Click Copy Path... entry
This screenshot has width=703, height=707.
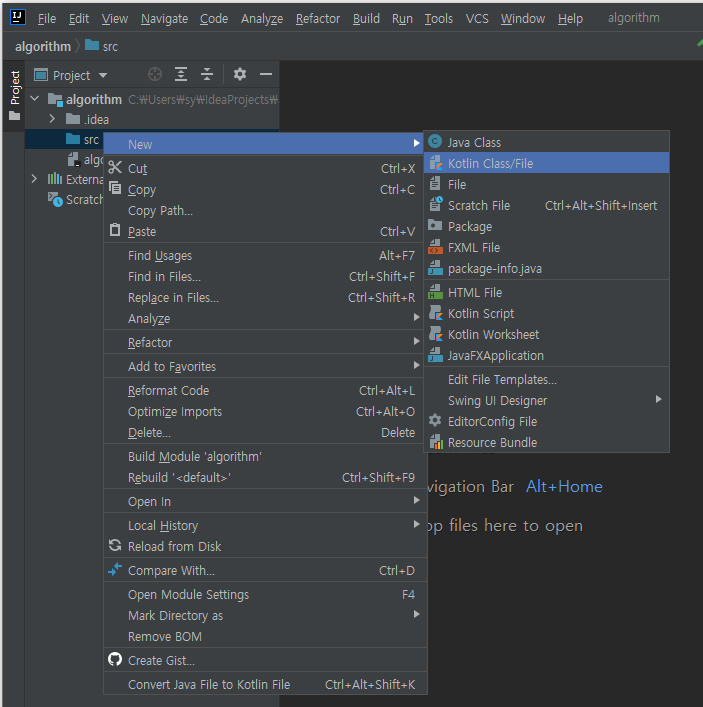click(x=266, y=210)
